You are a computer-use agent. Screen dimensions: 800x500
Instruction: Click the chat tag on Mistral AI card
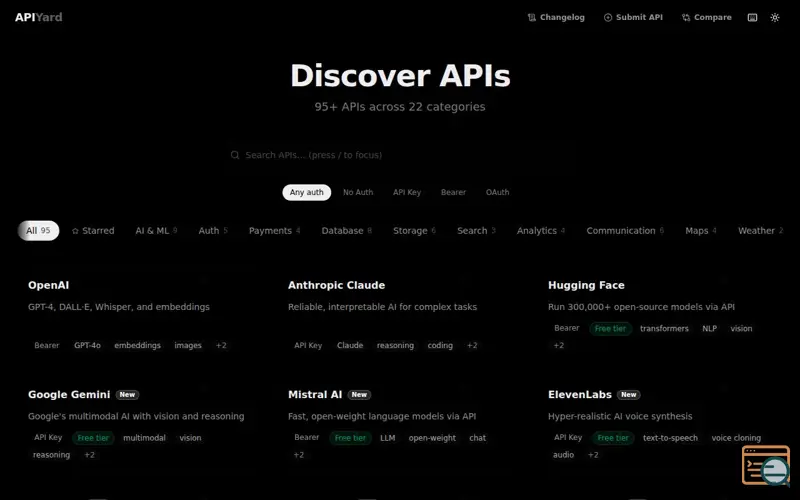point(477,438)
